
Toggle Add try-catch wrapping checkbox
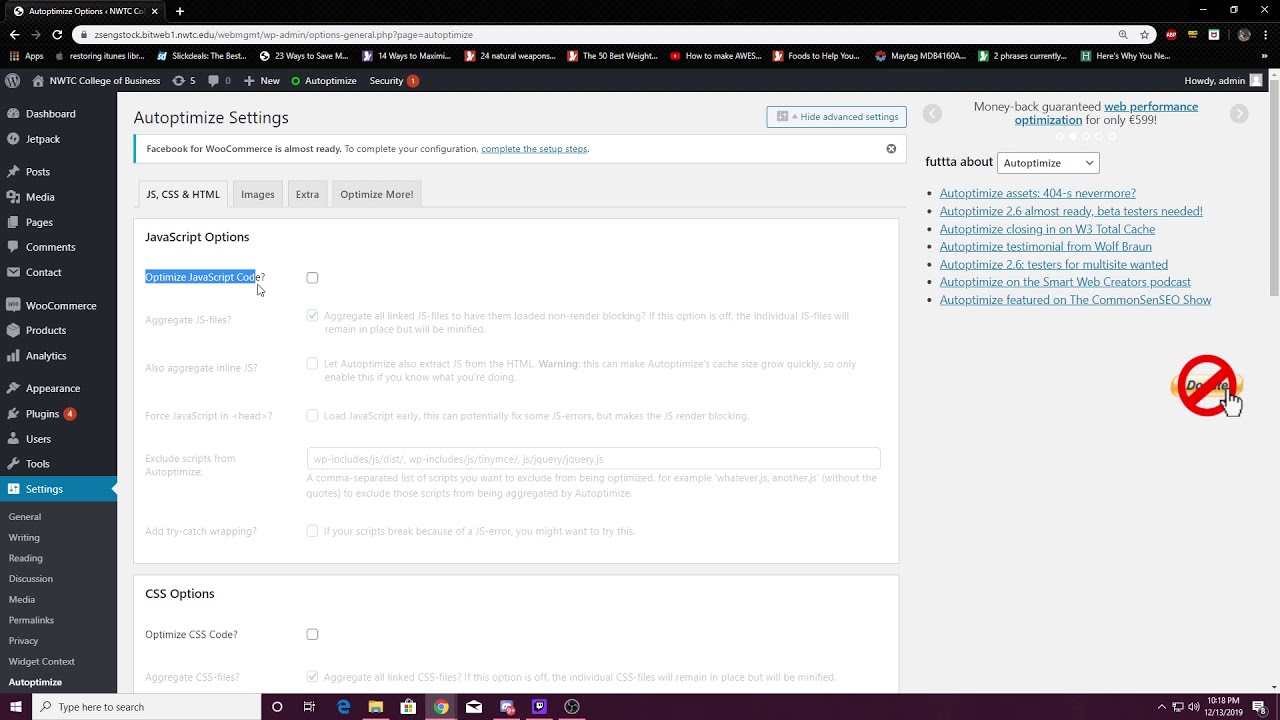coord(312,531)
